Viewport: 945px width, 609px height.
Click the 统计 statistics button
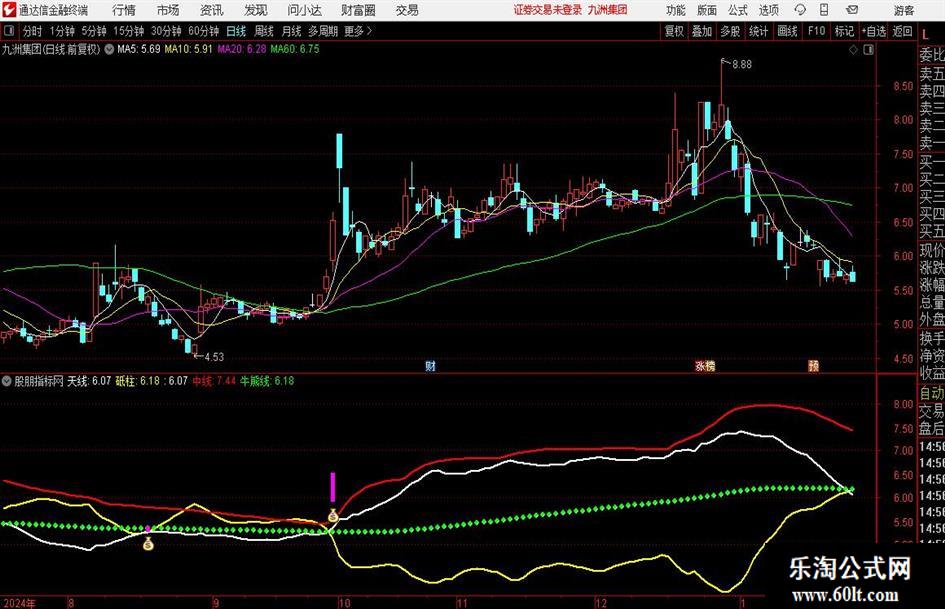point(758,31)
